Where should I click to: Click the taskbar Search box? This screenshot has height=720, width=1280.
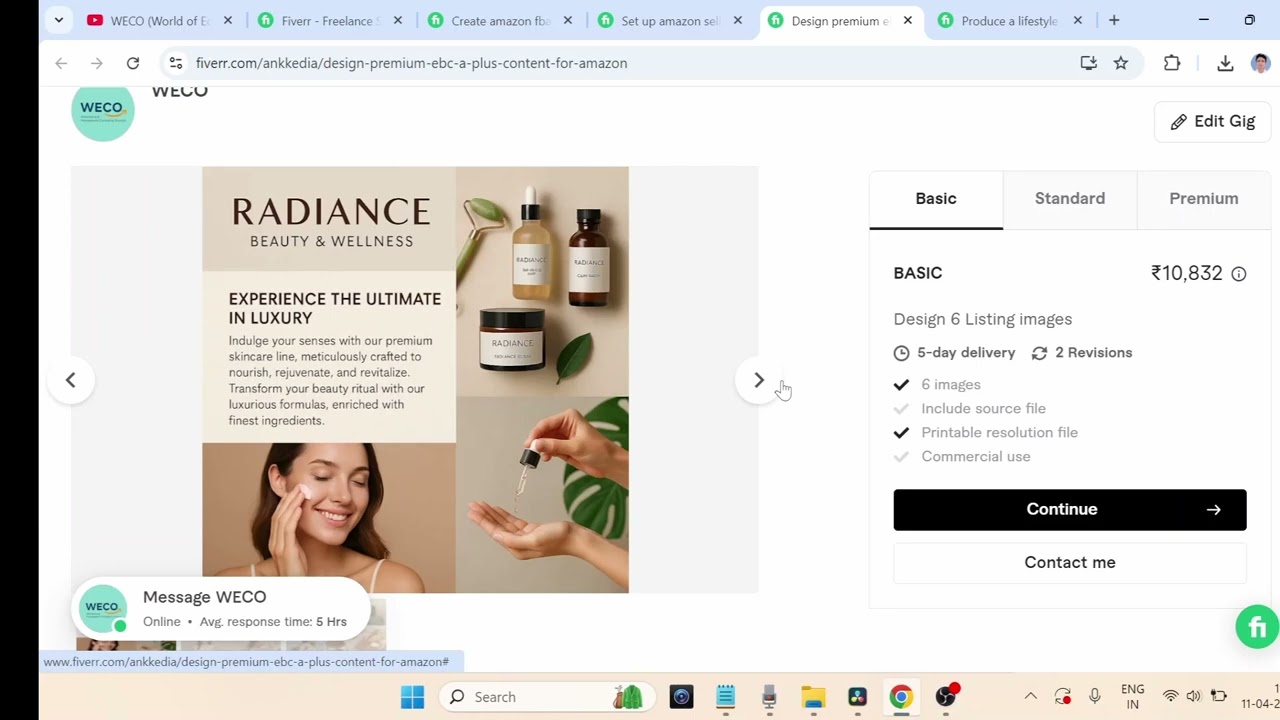[x=548, y=697]
